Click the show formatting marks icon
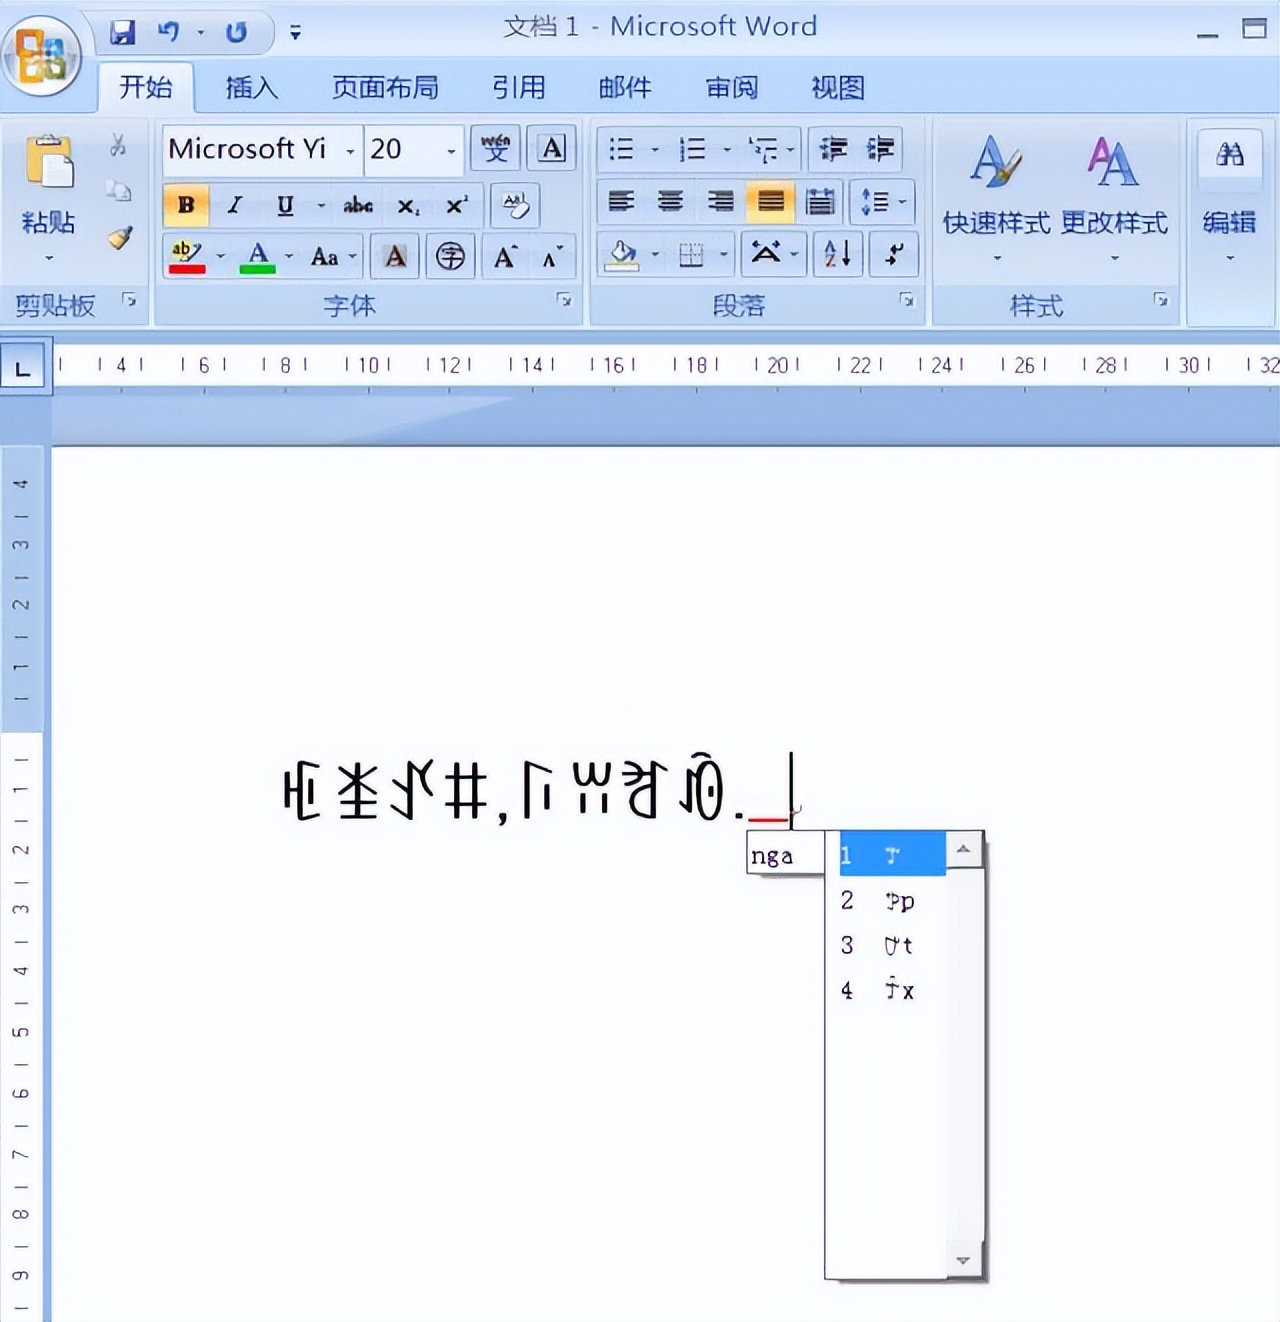Image resolution: width=1280 pixels, height=1322 pixels. click(892, 254)
